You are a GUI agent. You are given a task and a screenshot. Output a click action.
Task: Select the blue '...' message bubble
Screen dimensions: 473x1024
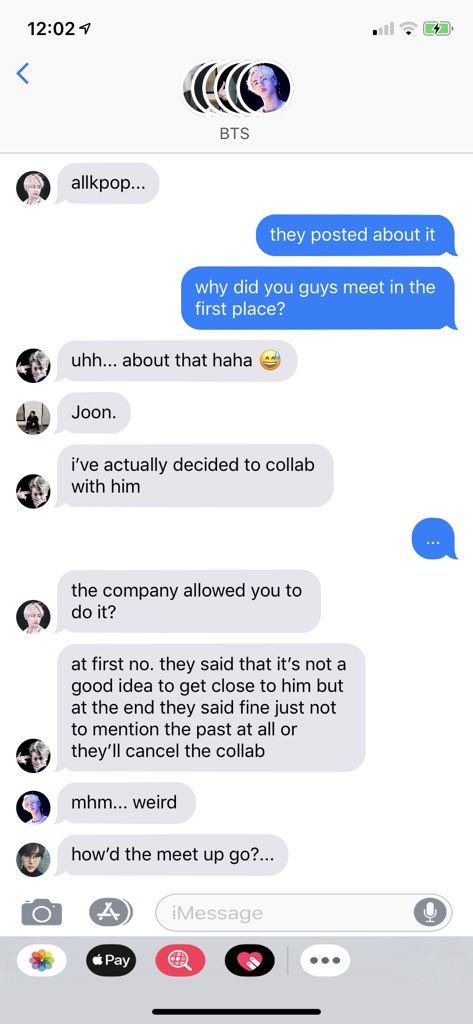pyautogui.click(x=433, y=539)
